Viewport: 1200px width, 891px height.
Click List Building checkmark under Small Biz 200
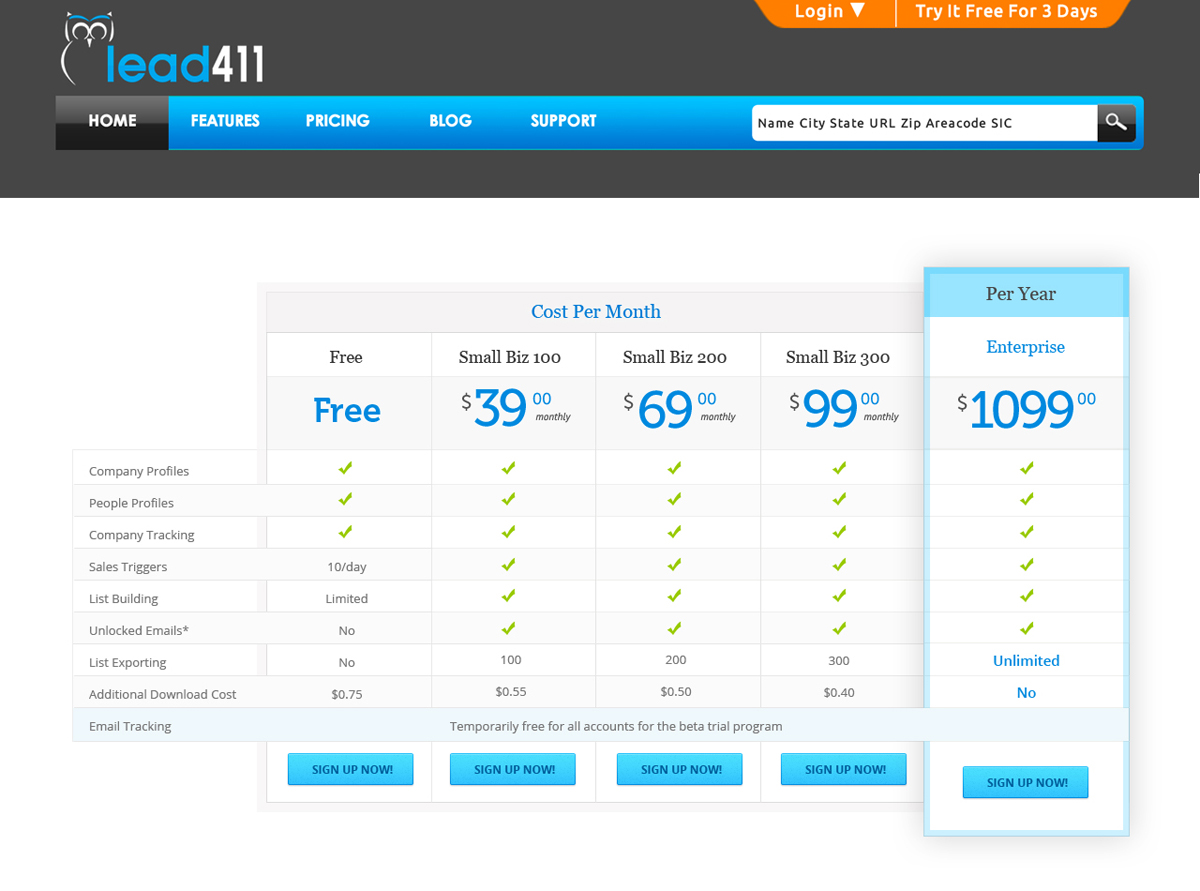pyautogui.click(x=675, y=596)
